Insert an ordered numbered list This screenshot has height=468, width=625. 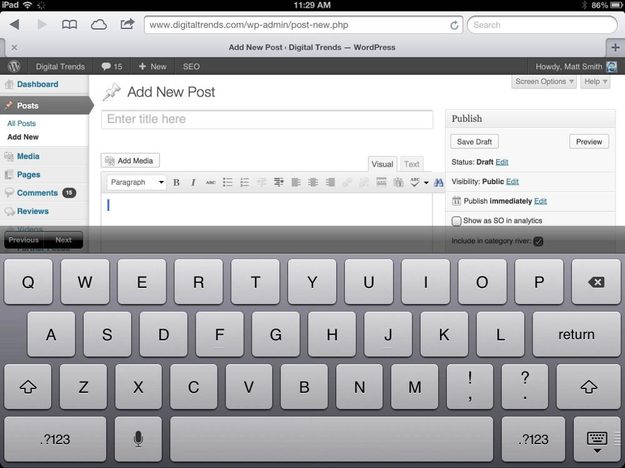[245, 183]
